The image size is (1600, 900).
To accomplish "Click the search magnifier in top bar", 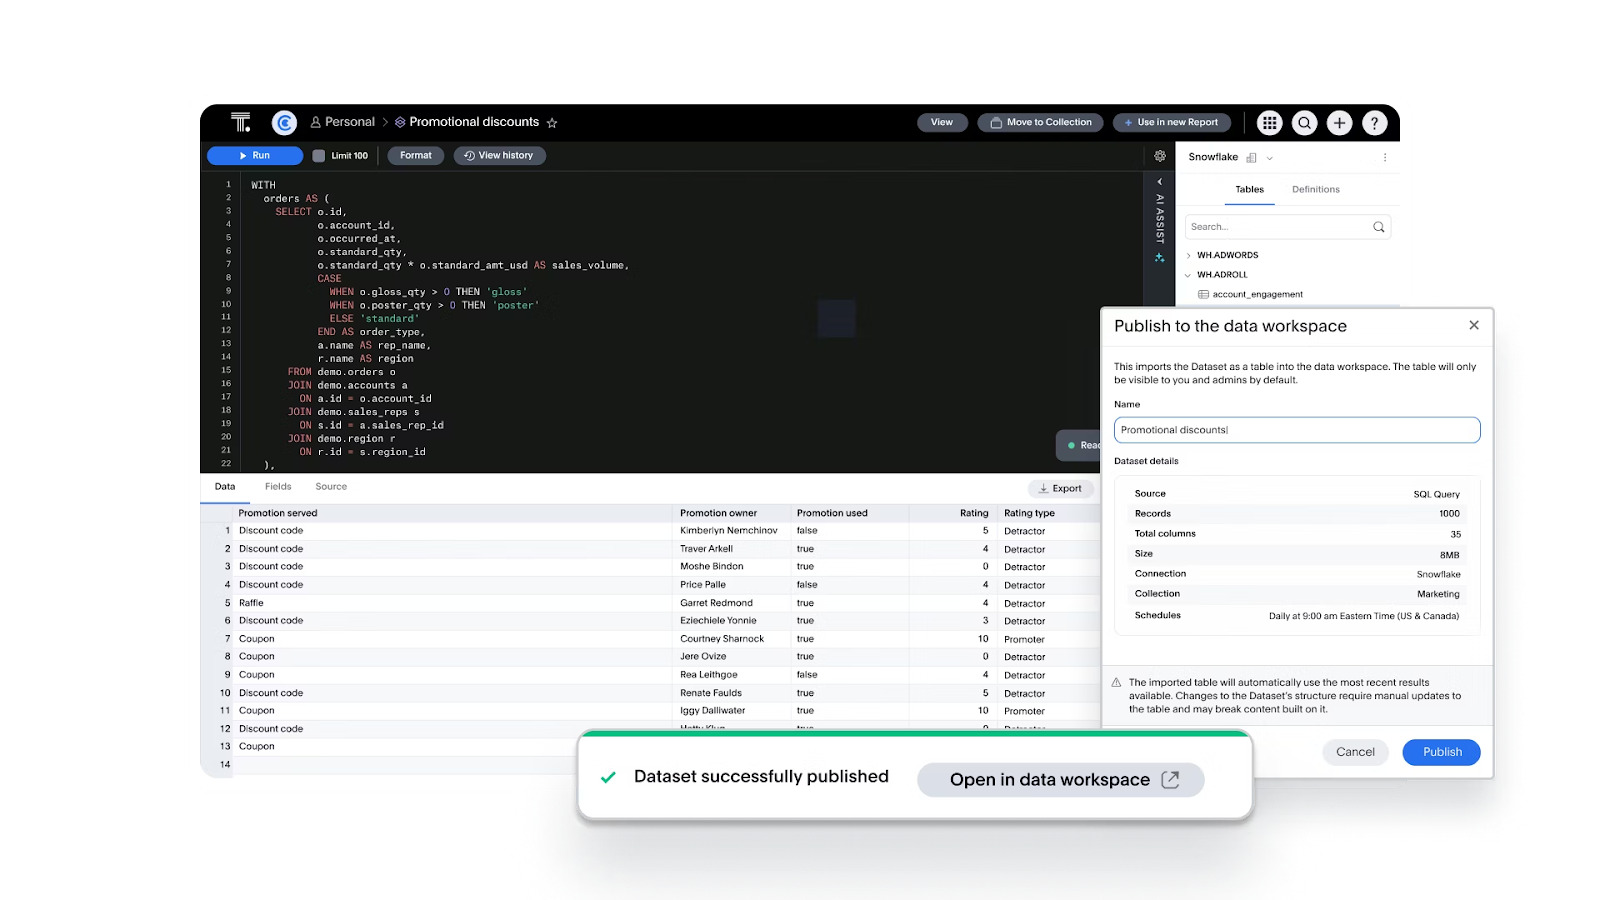I will (1304, 122).
